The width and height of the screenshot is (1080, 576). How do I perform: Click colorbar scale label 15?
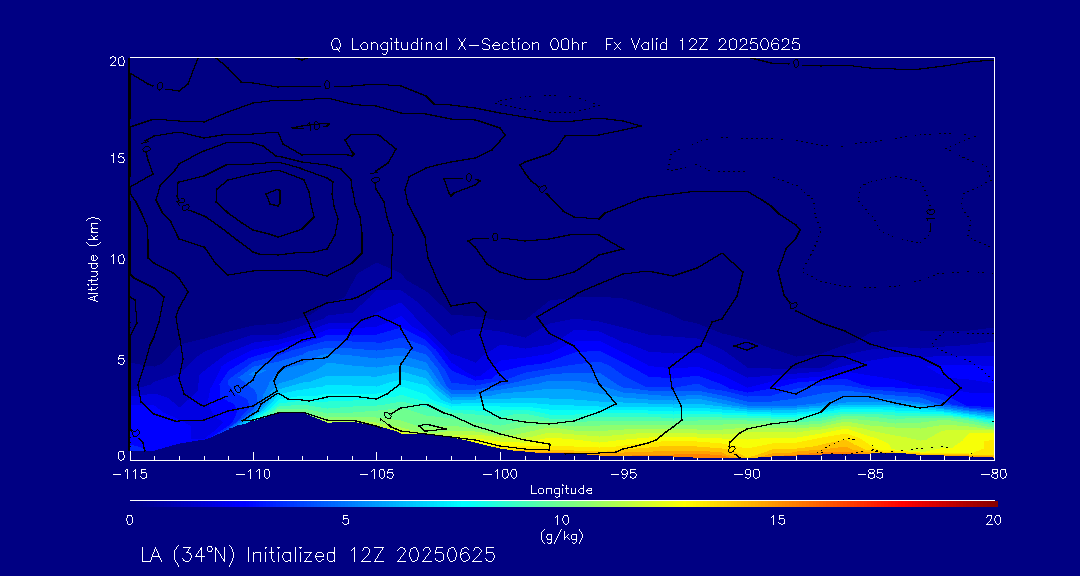[778, 521]
